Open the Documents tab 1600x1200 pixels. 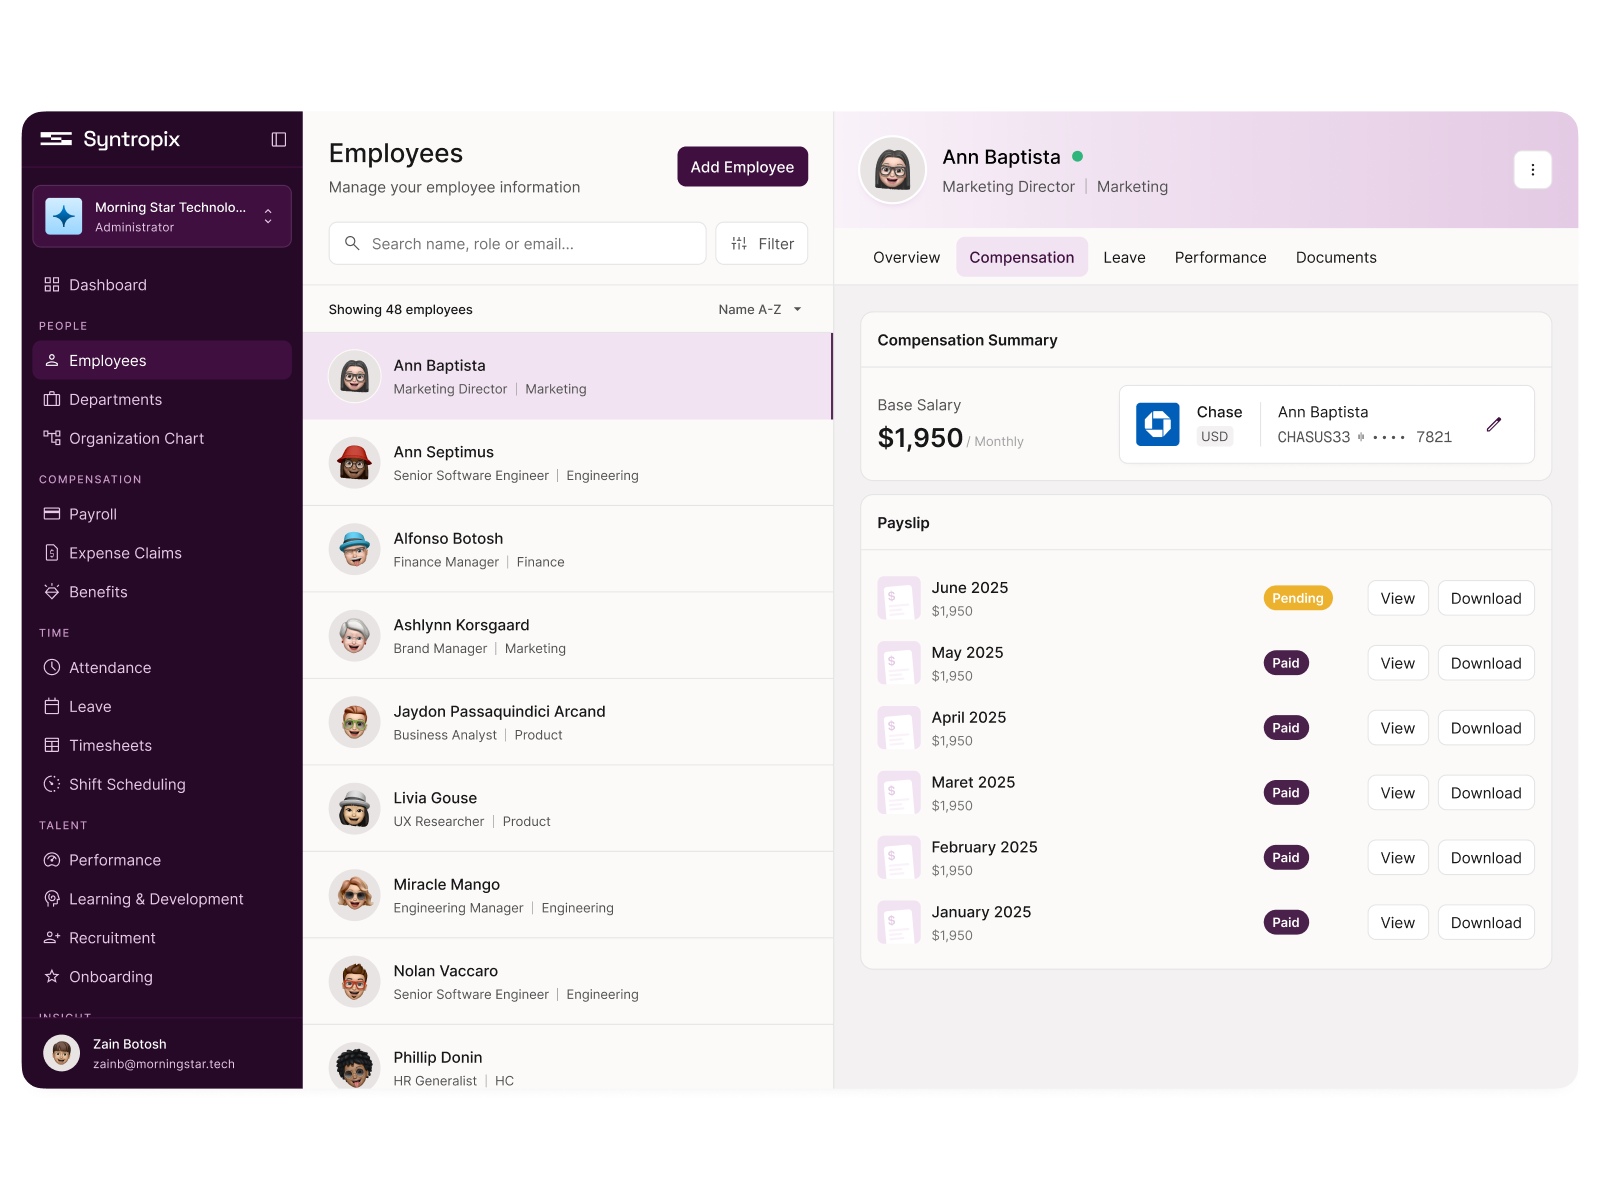pos(1336,257)
